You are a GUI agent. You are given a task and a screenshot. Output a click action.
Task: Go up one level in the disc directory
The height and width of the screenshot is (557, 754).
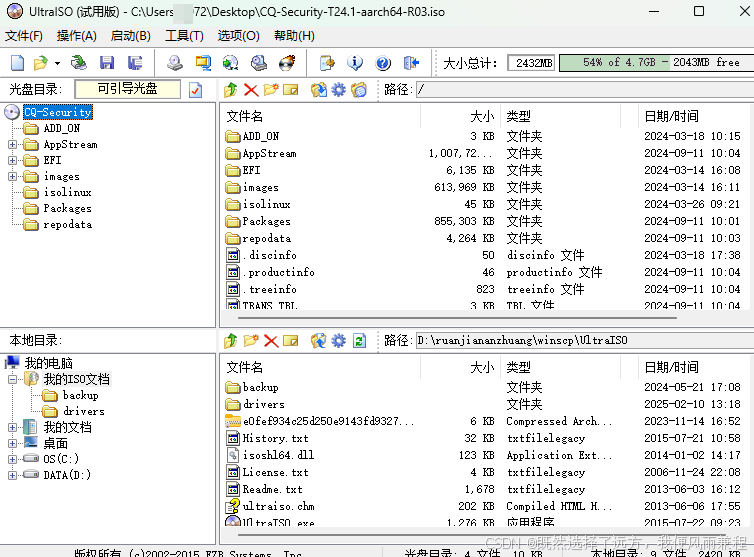tap(231, 89)
